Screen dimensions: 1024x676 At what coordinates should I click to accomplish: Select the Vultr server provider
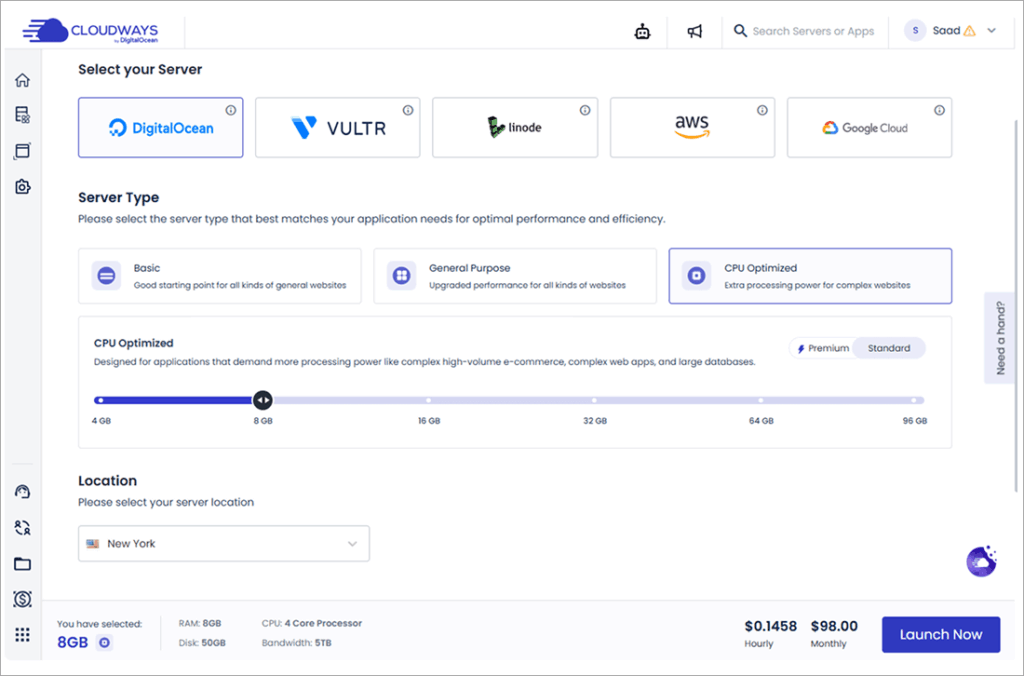pyautogui.click(x=337, y=128)
